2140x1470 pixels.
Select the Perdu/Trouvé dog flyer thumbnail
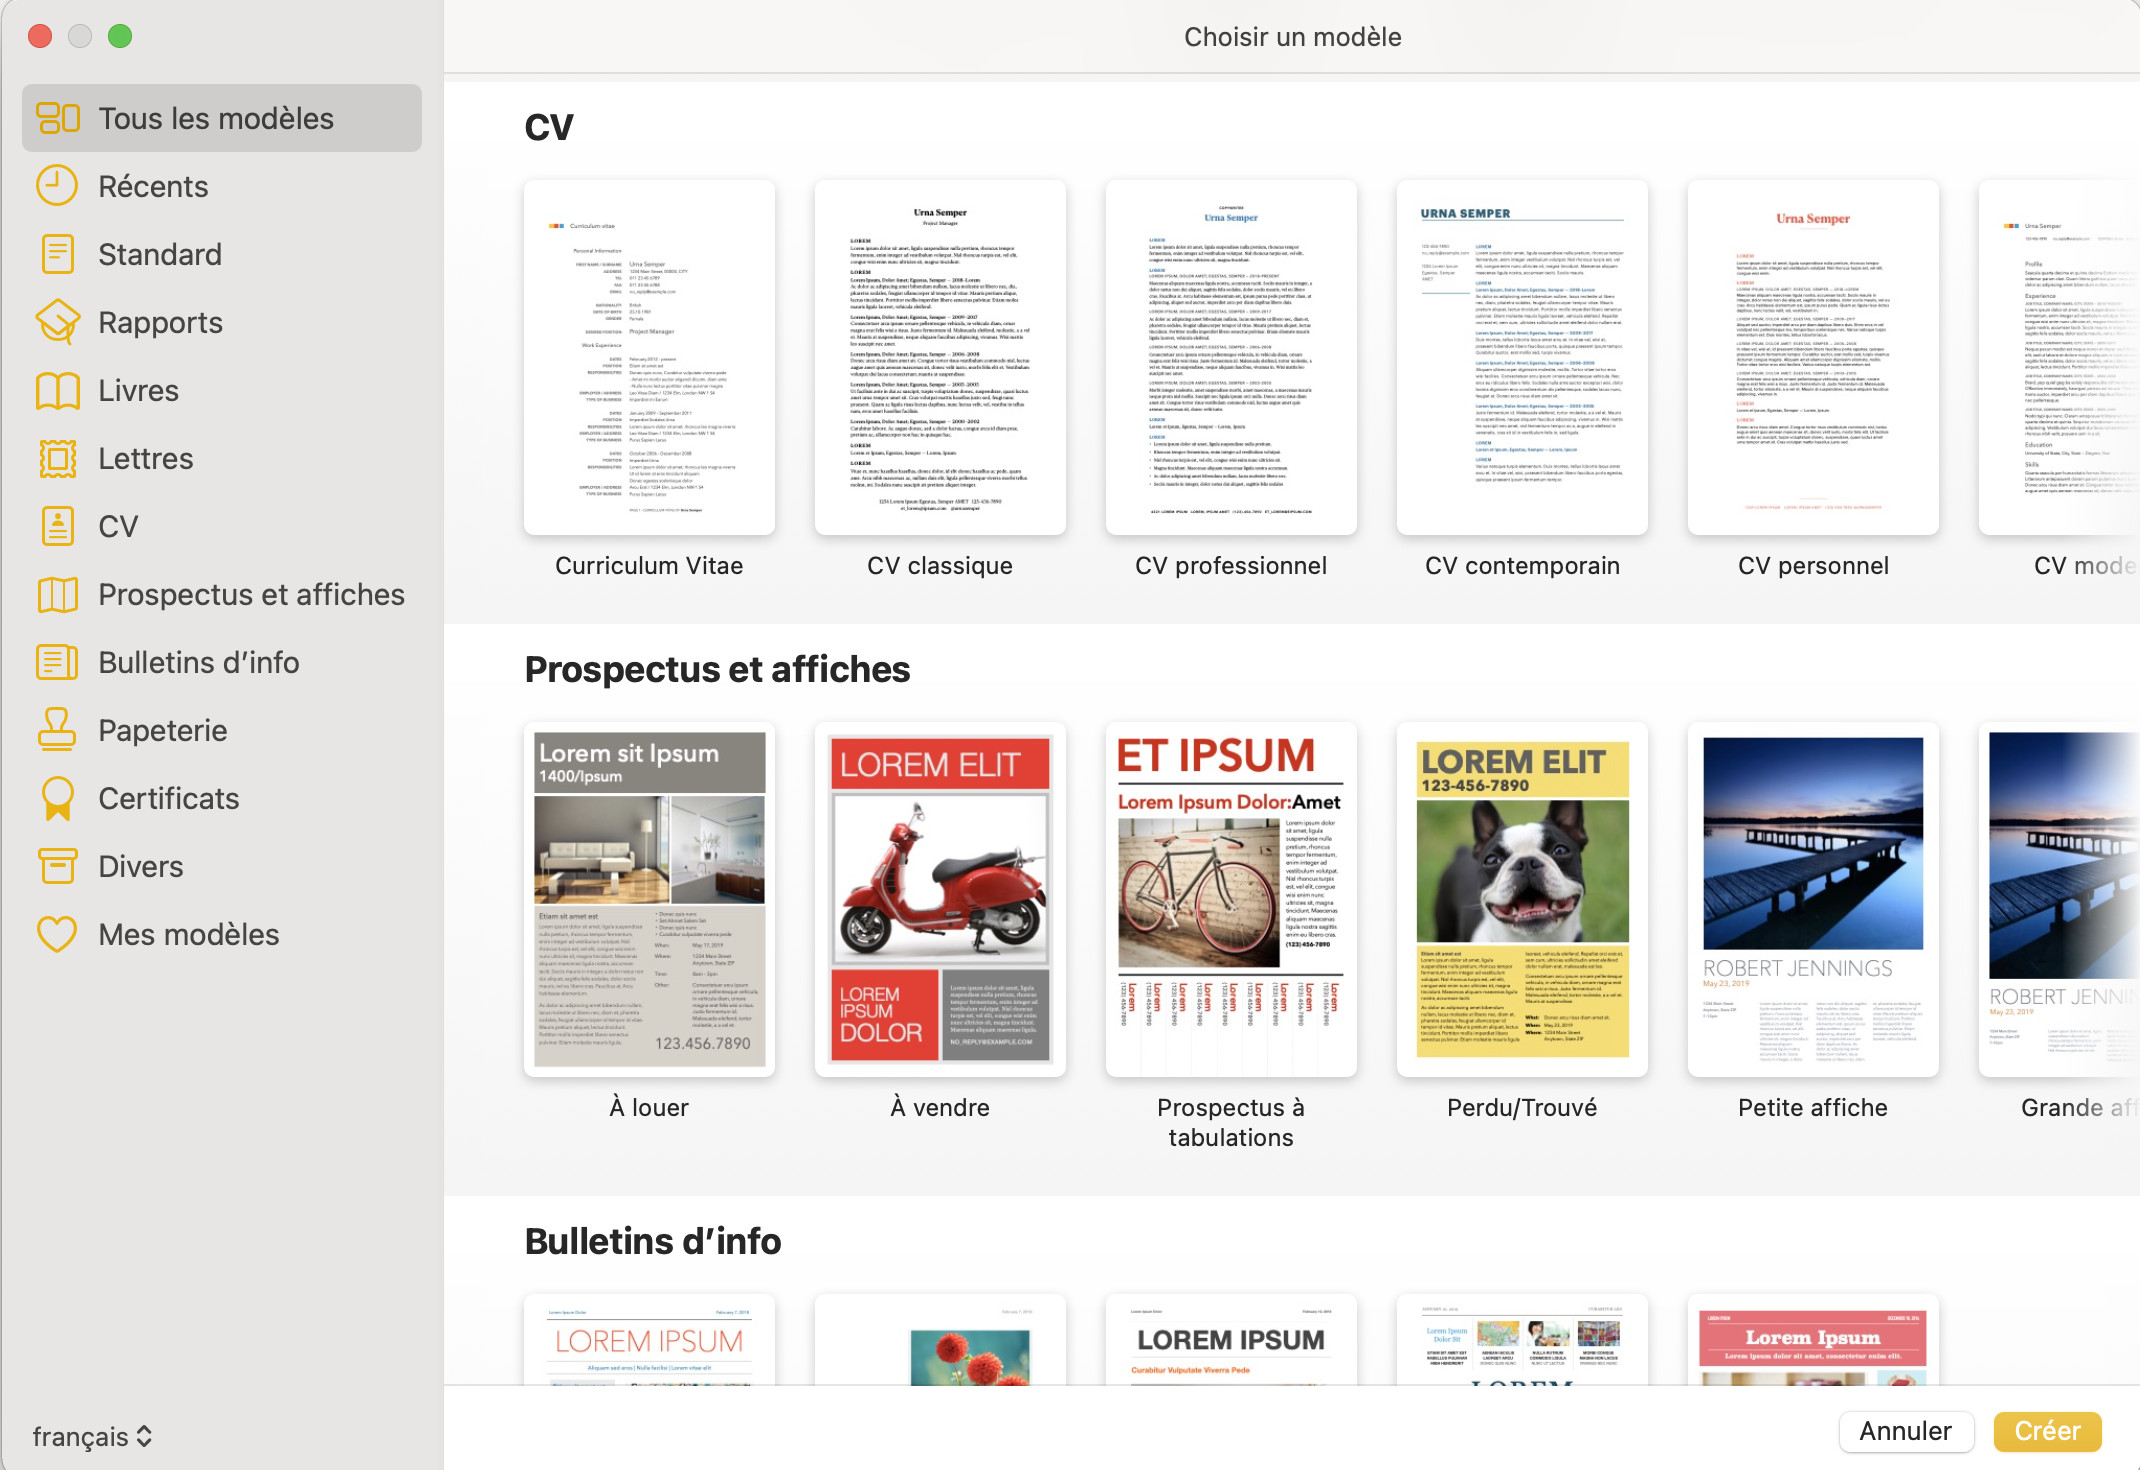1522,899
